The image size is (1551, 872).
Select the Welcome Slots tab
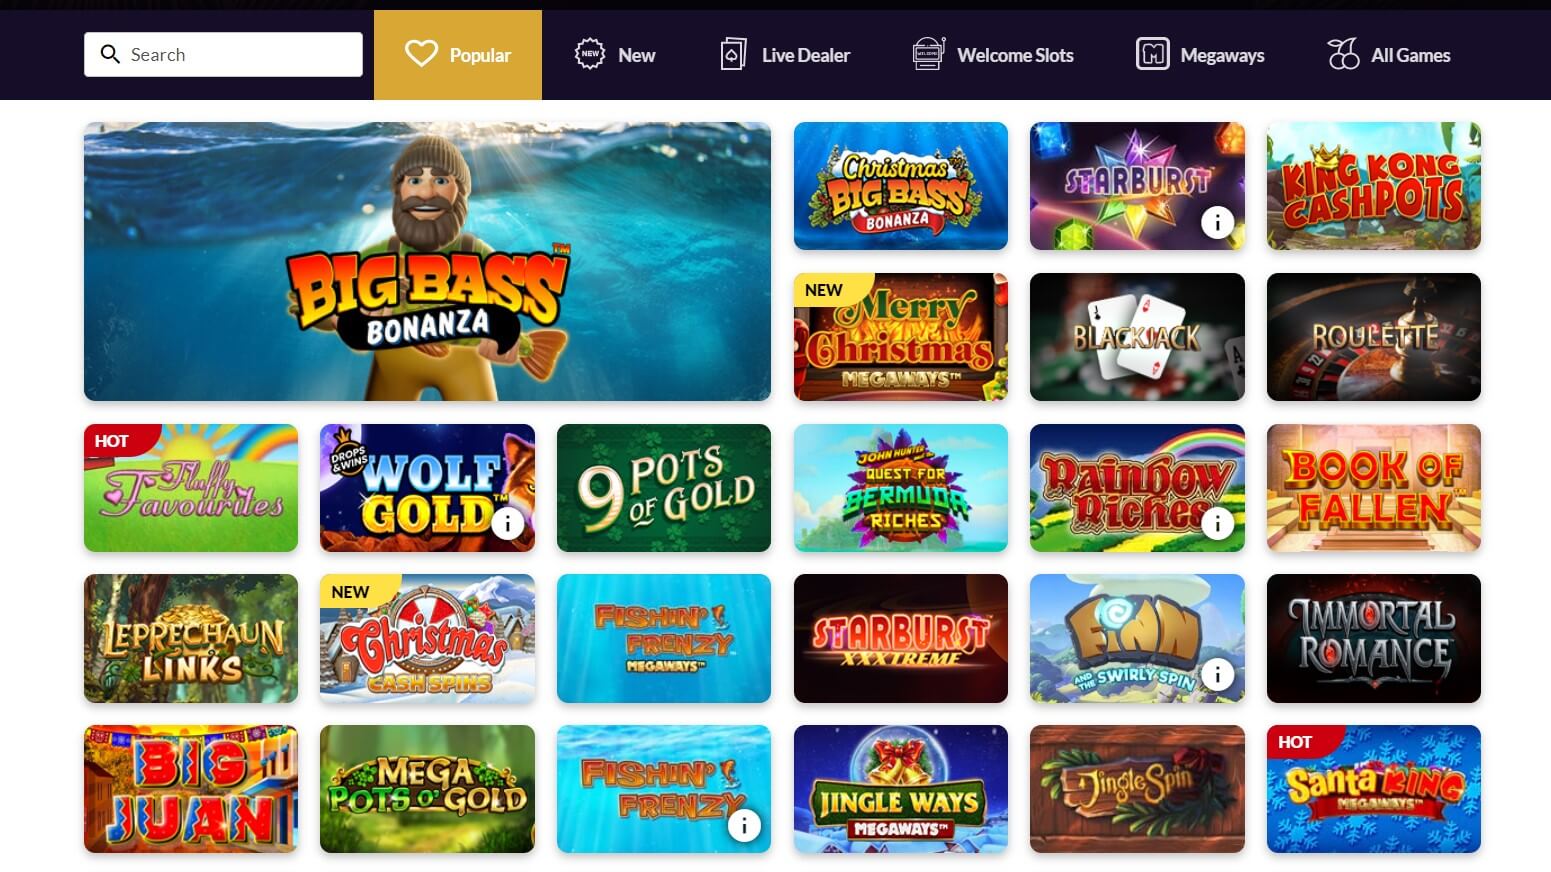[993, 55]
